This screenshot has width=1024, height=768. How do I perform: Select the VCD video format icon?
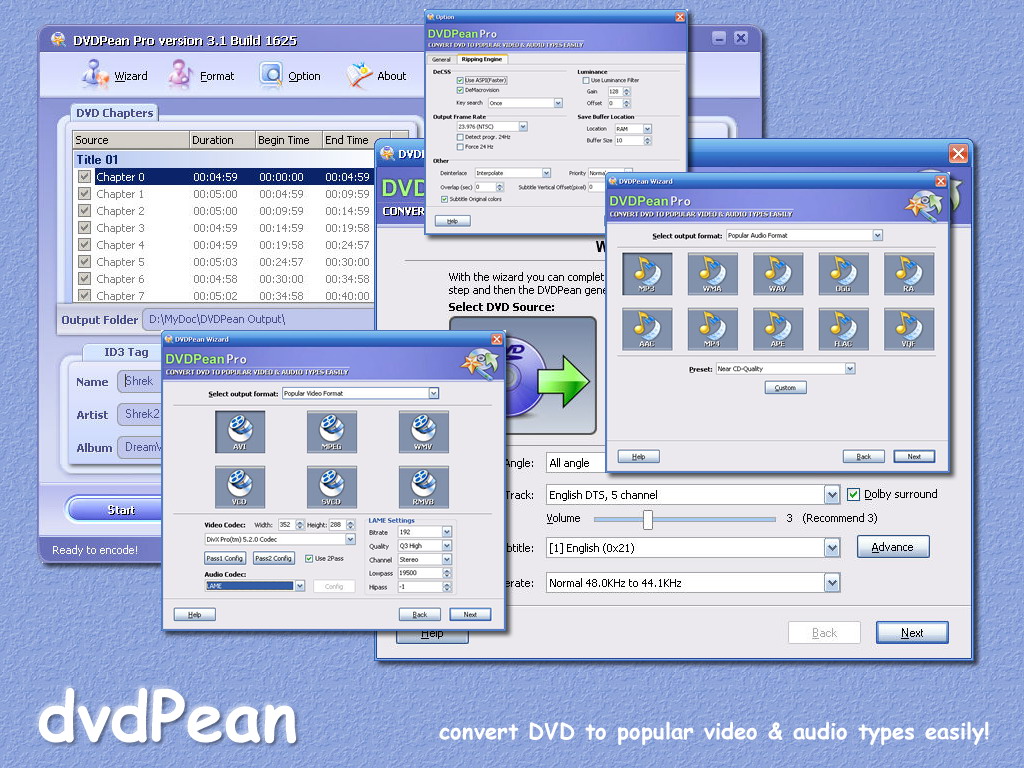point(240,487)
